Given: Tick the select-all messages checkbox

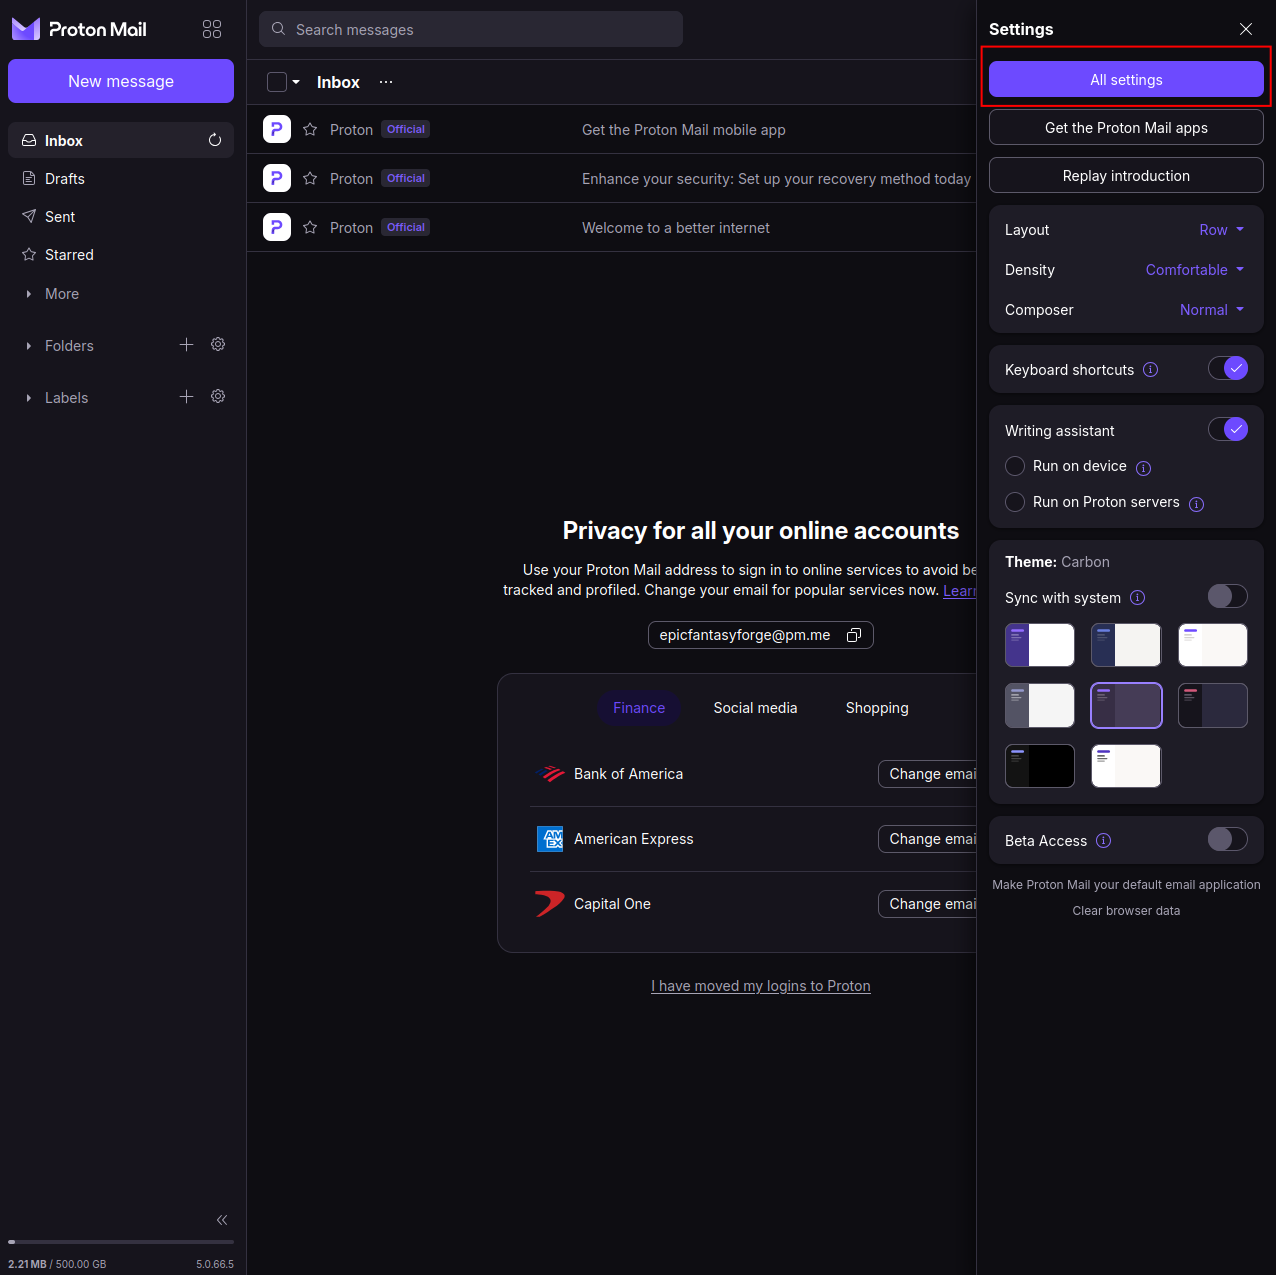Looking at the screenshot, I should [277, 82].
